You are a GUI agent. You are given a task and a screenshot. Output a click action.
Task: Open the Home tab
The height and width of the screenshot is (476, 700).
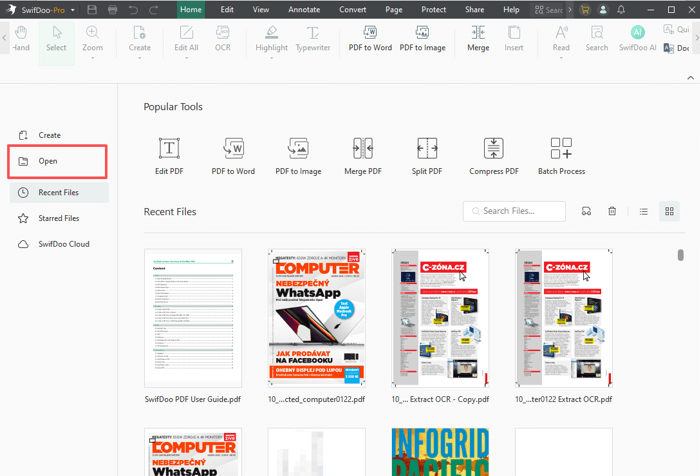click(191, 9)
